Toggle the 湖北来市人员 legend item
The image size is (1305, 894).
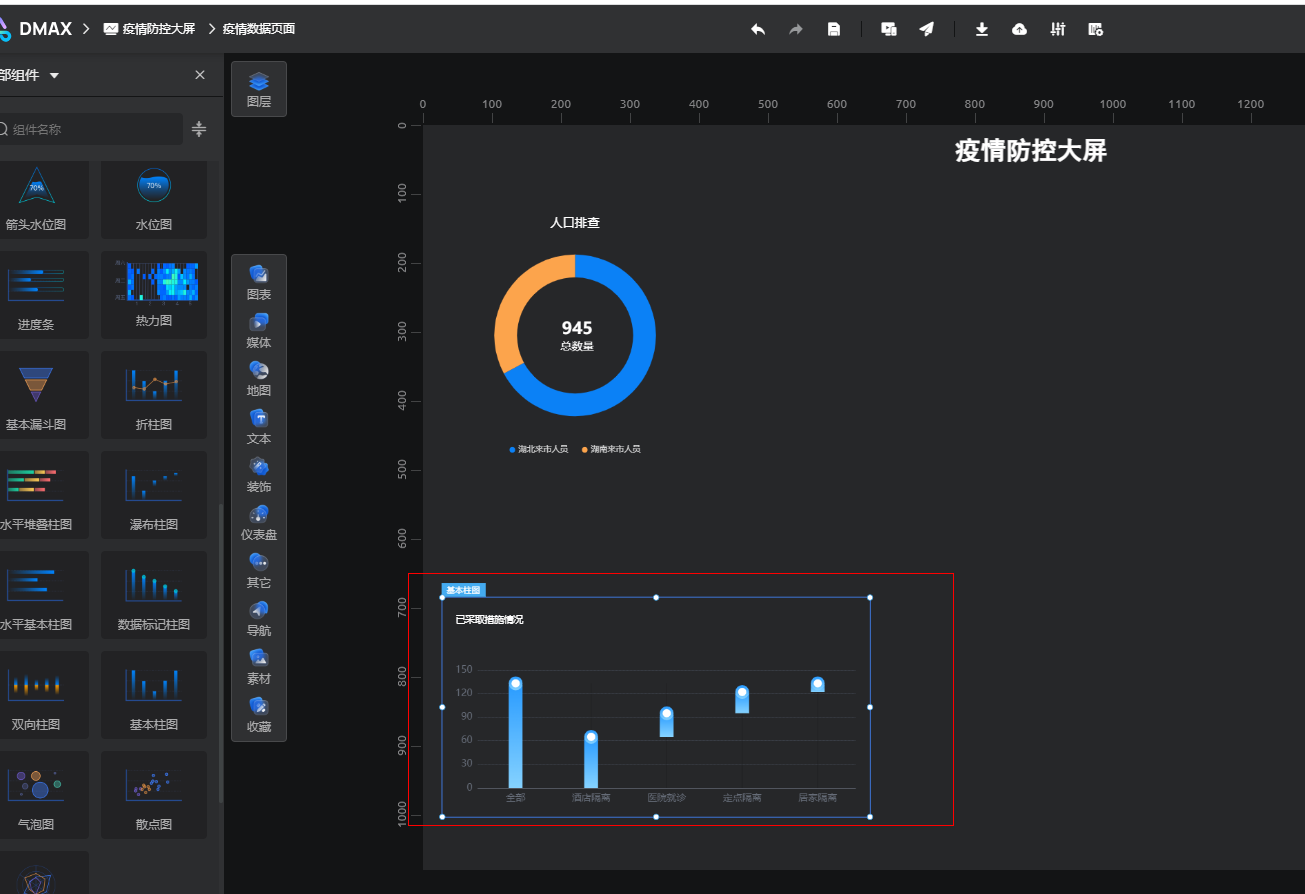point(539,449)
